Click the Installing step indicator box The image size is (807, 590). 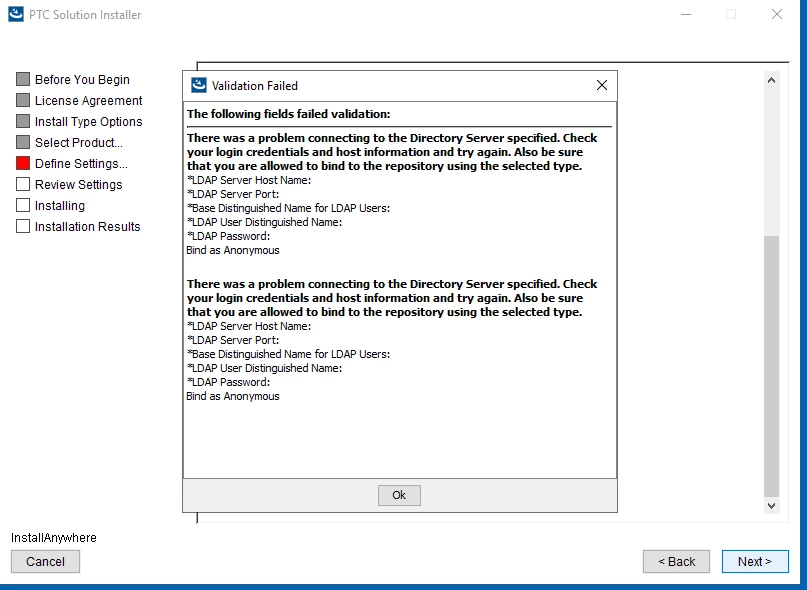[x=23, y=205]
